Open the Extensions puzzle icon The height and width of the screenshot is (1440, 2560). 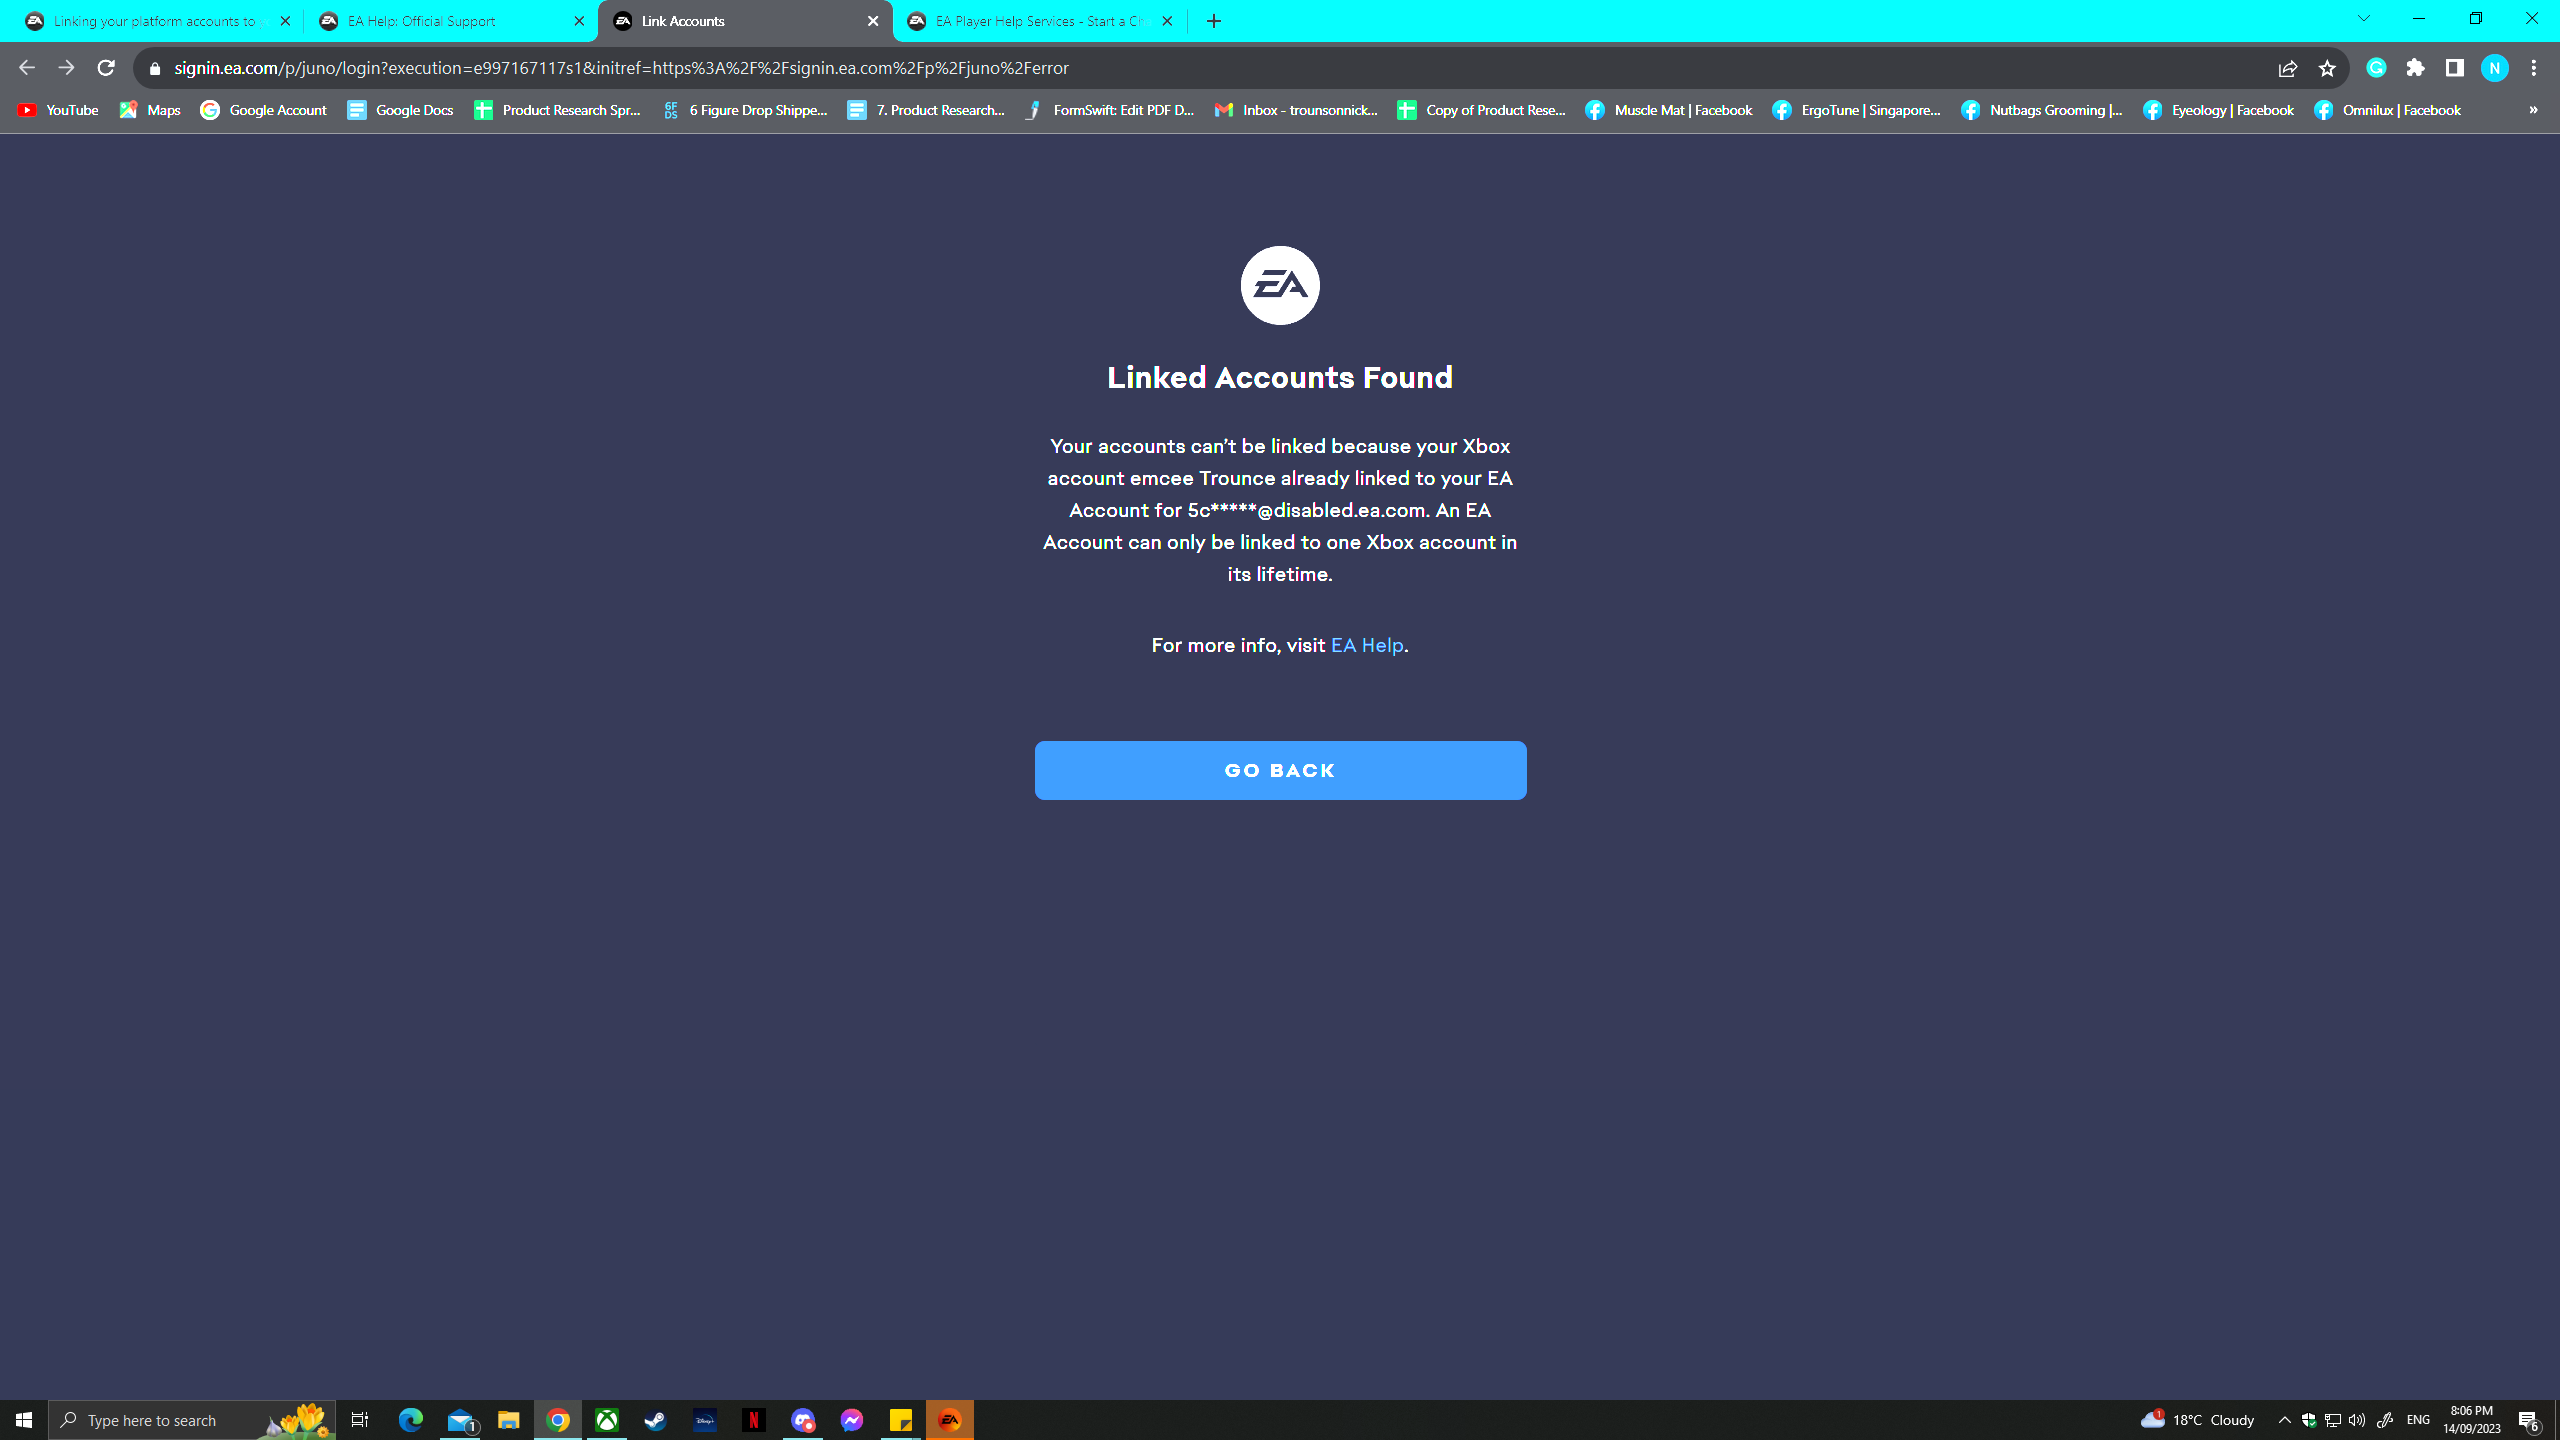[2416, 68]
